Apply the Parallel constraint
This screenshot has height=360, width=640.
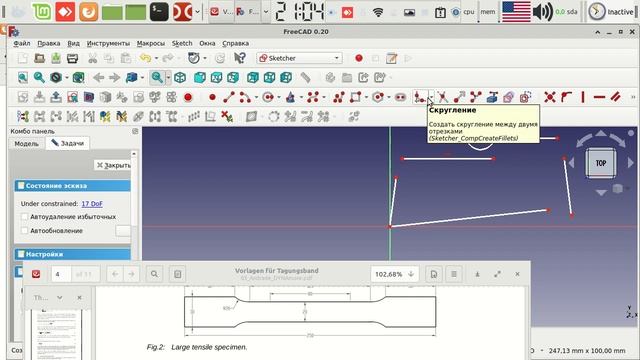[x=616, y=97]
